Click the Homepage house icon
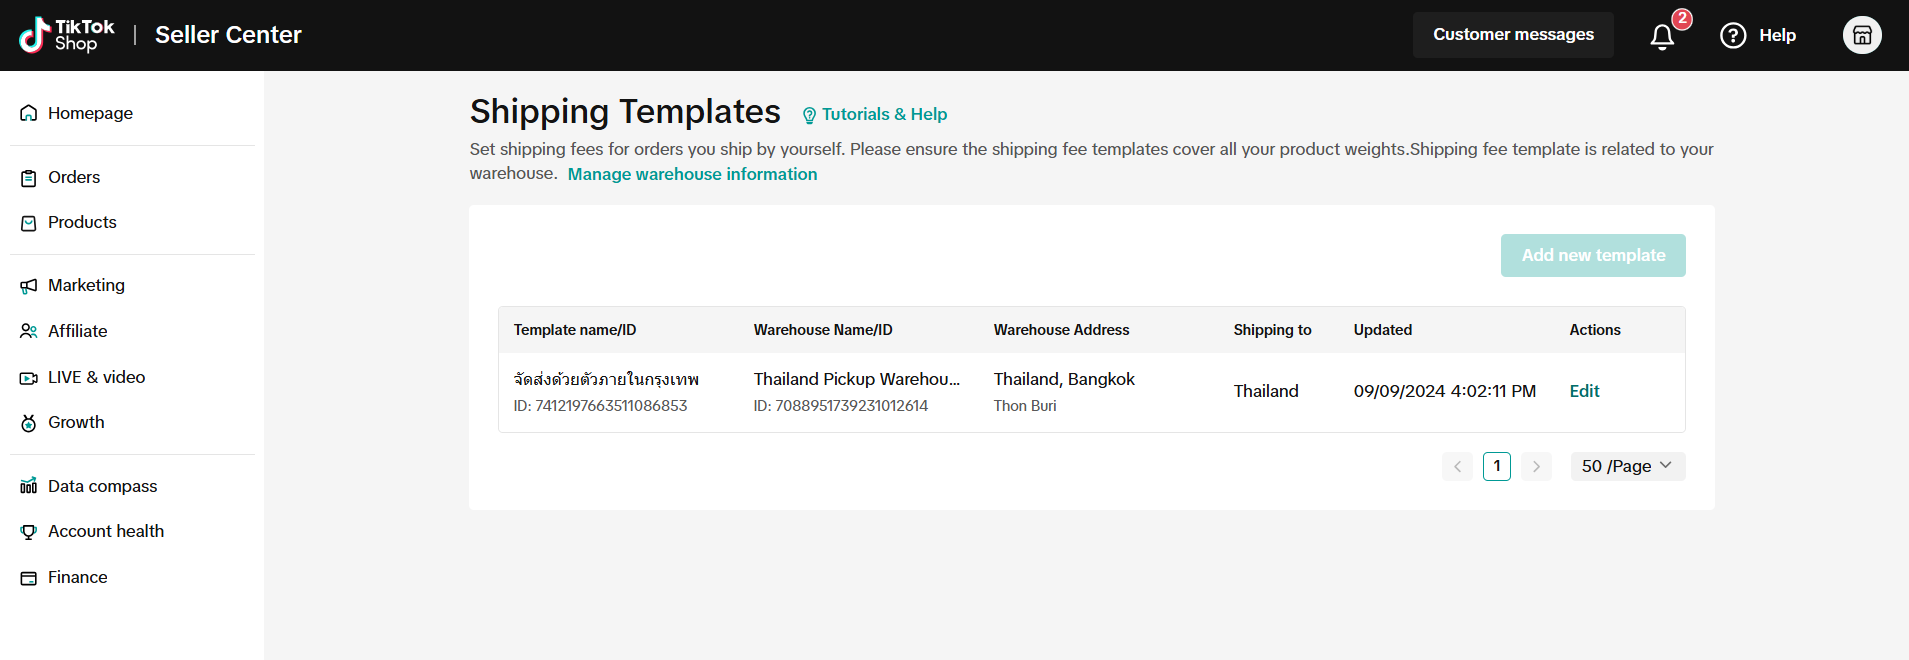The height and width of the screenshot is (660, 1909). pyautogui.click(x=29, y=113)
